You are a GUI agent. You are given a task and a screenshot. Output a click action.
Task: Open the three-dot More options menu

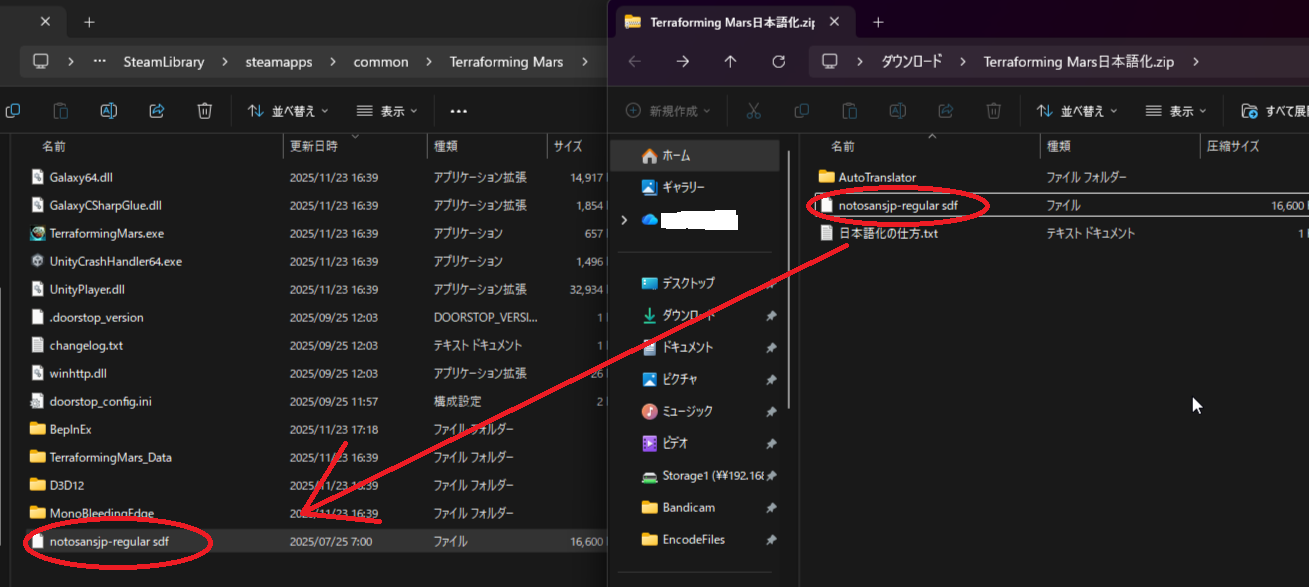pos(459,111)
